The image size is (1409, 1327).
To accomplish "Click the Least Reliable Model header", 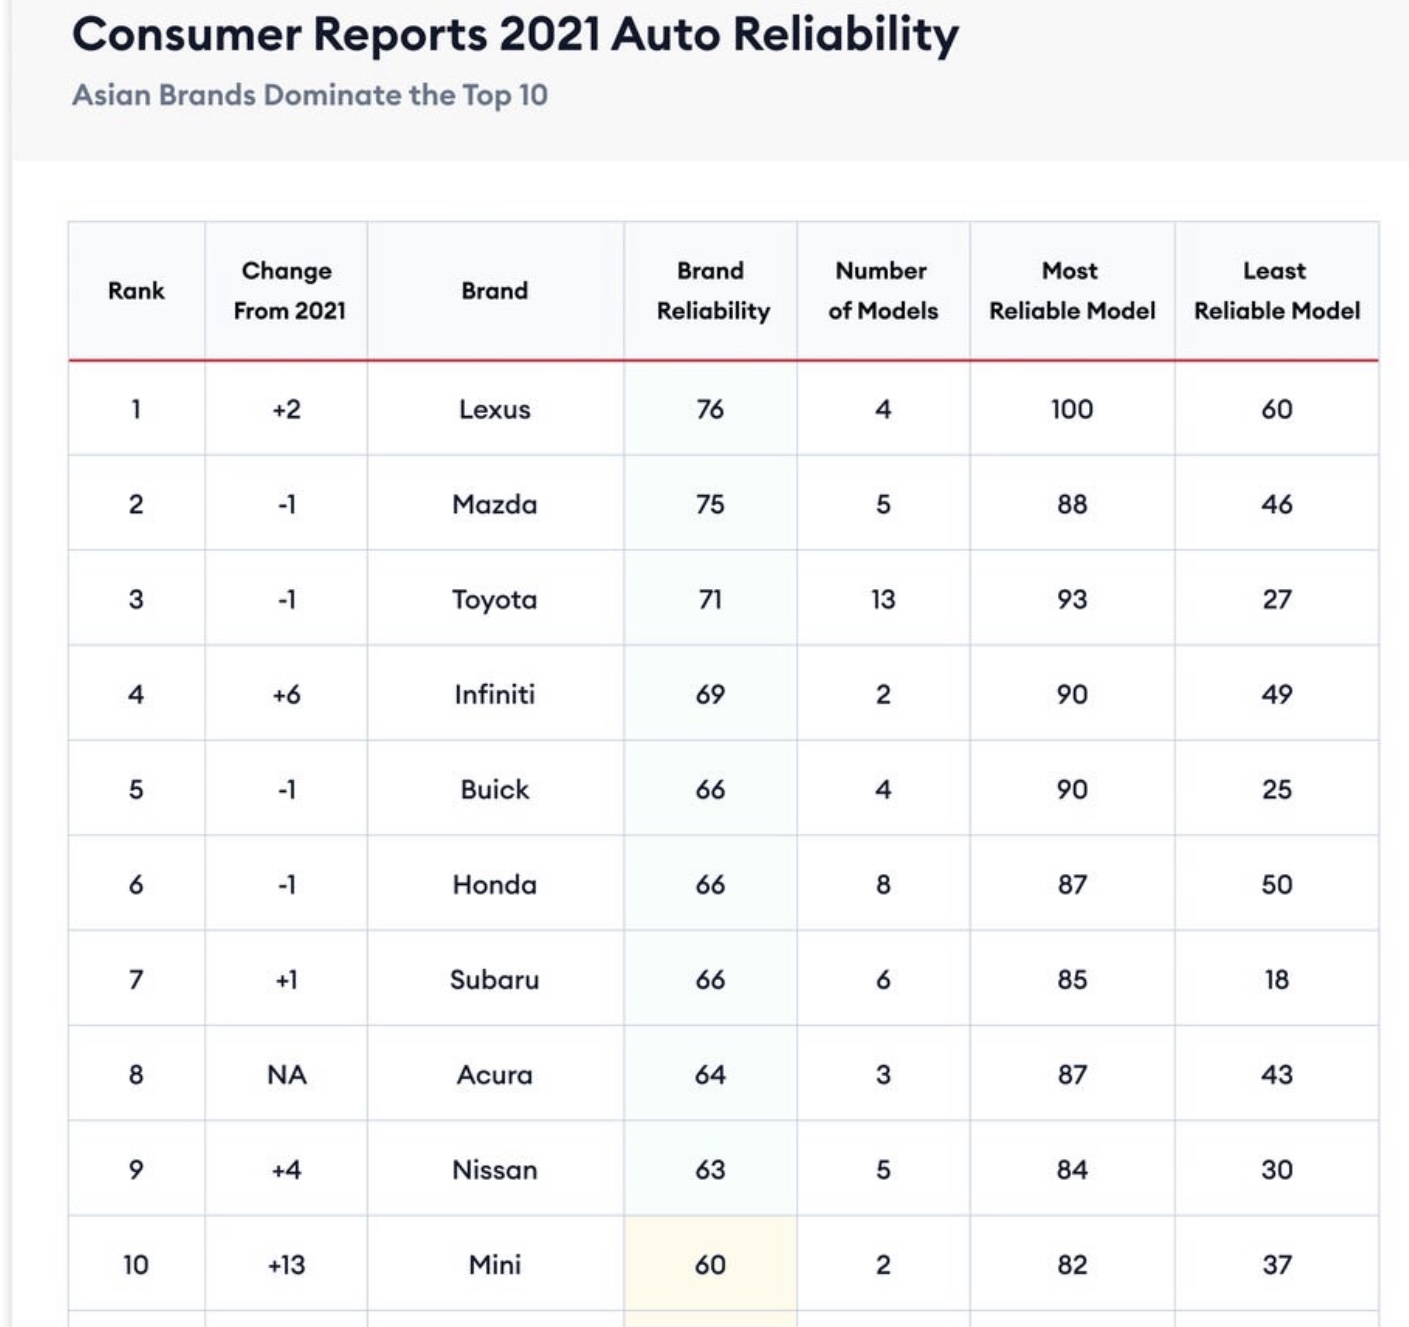I will tap(1276, 291).
